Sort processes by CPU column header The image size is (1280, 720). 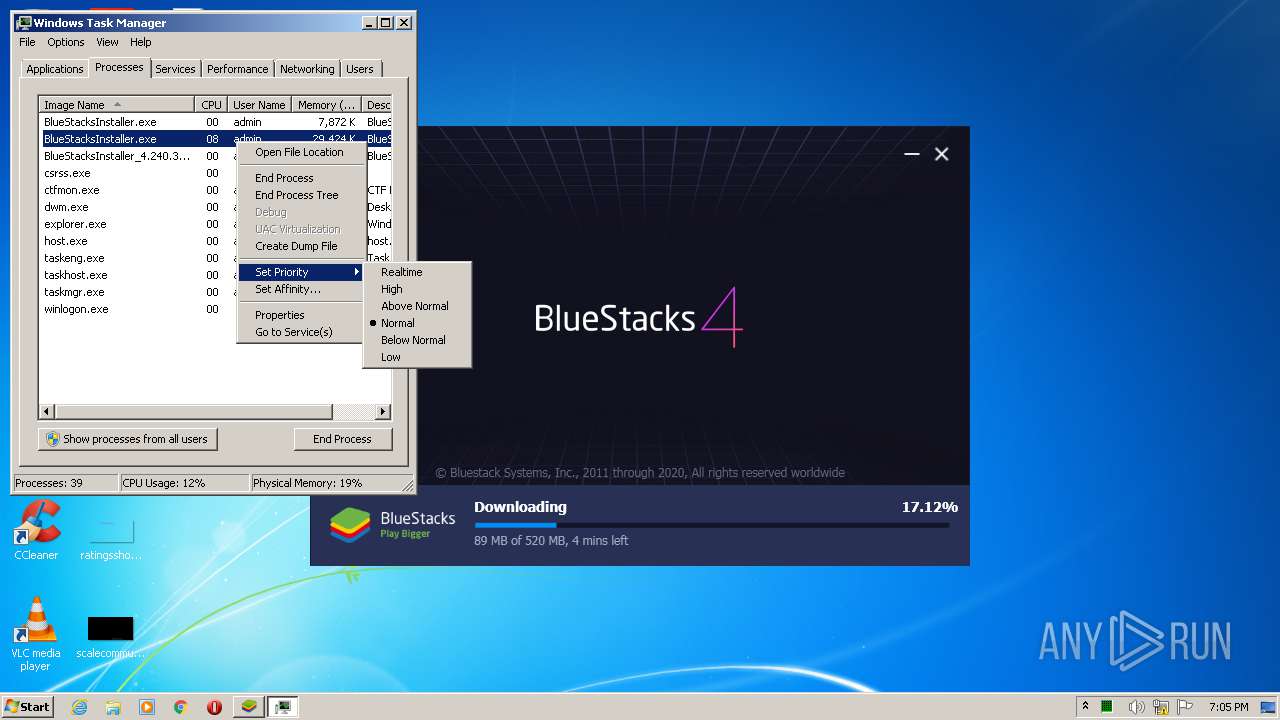tap(211, 105)
